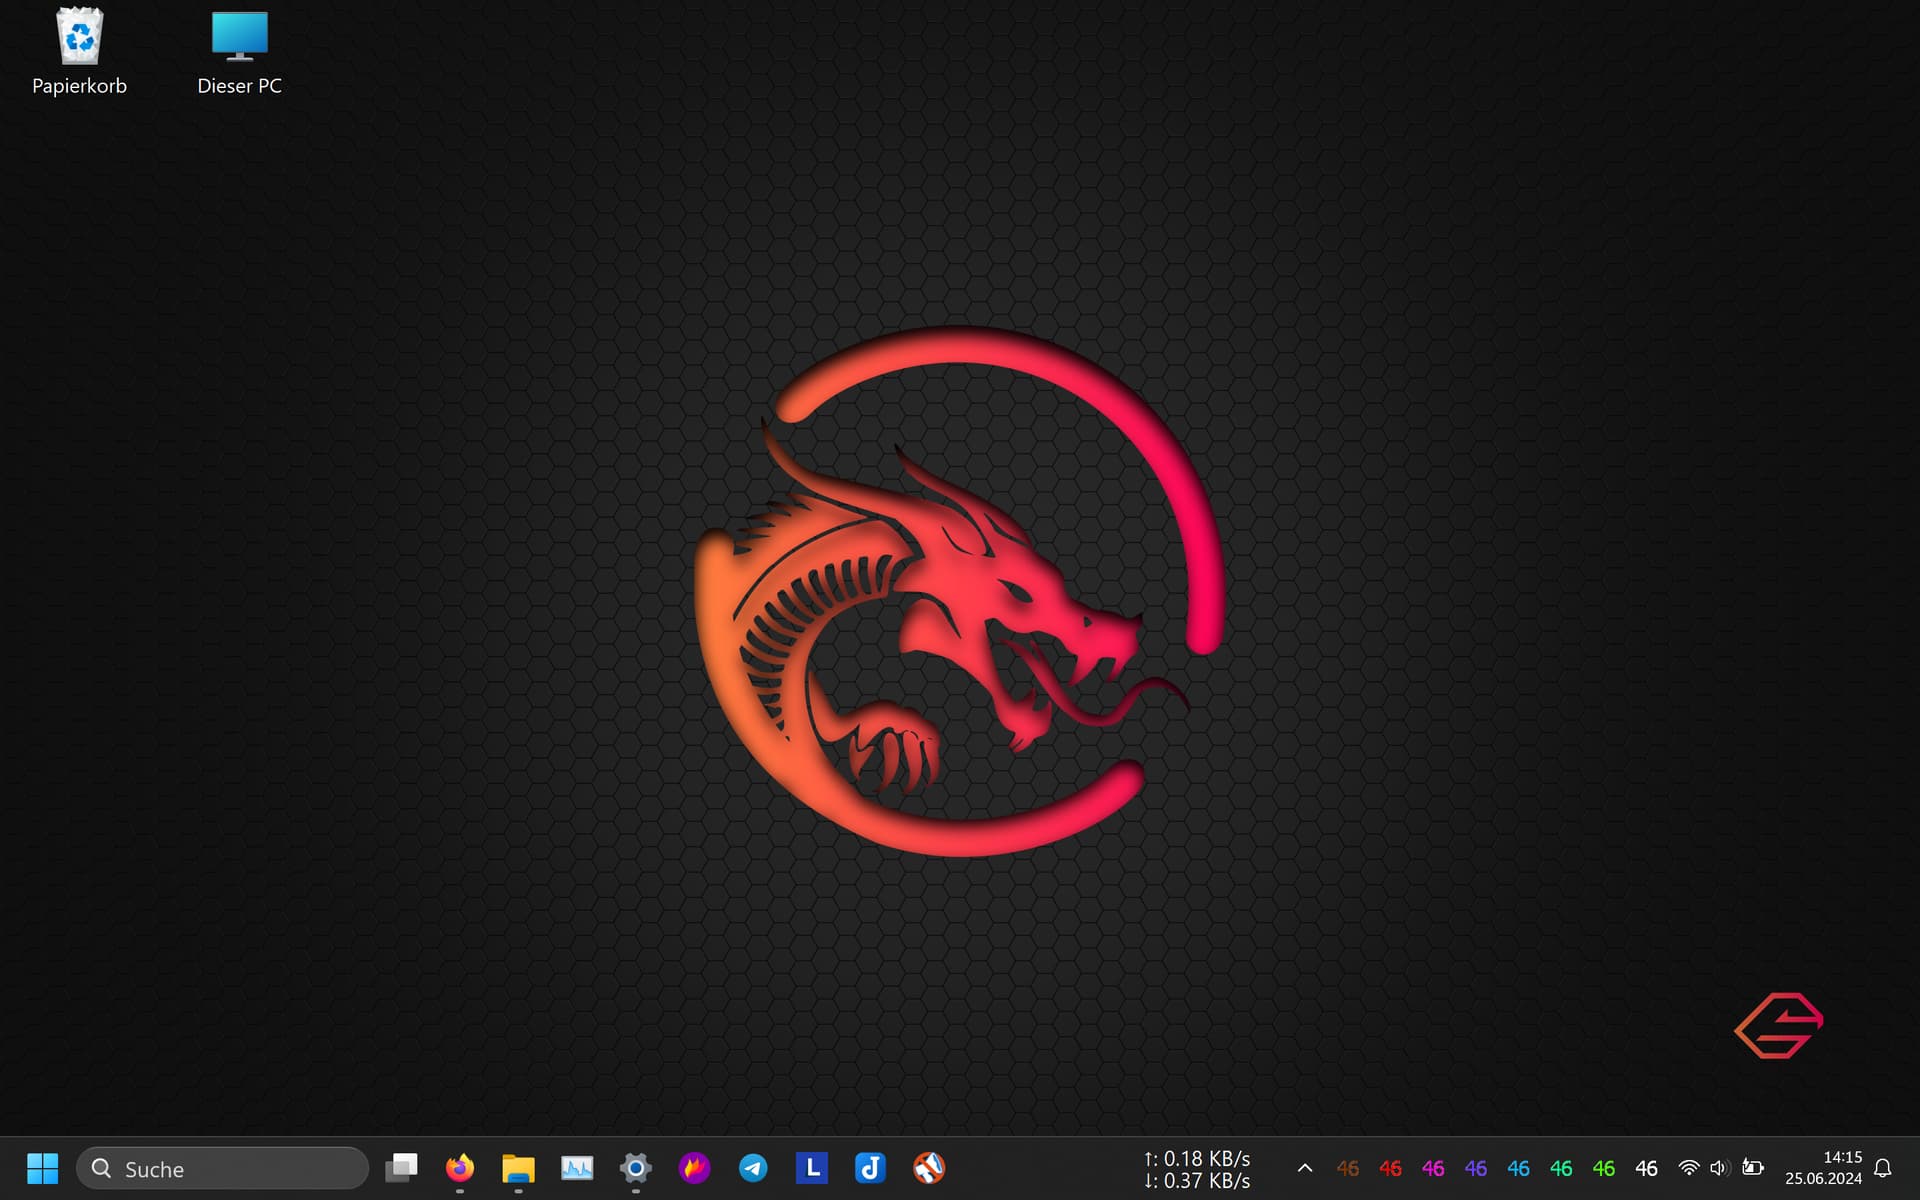Viewport: 1920px width, 1200px height.
Task: Click the Suche search field
Action: 223,1168
